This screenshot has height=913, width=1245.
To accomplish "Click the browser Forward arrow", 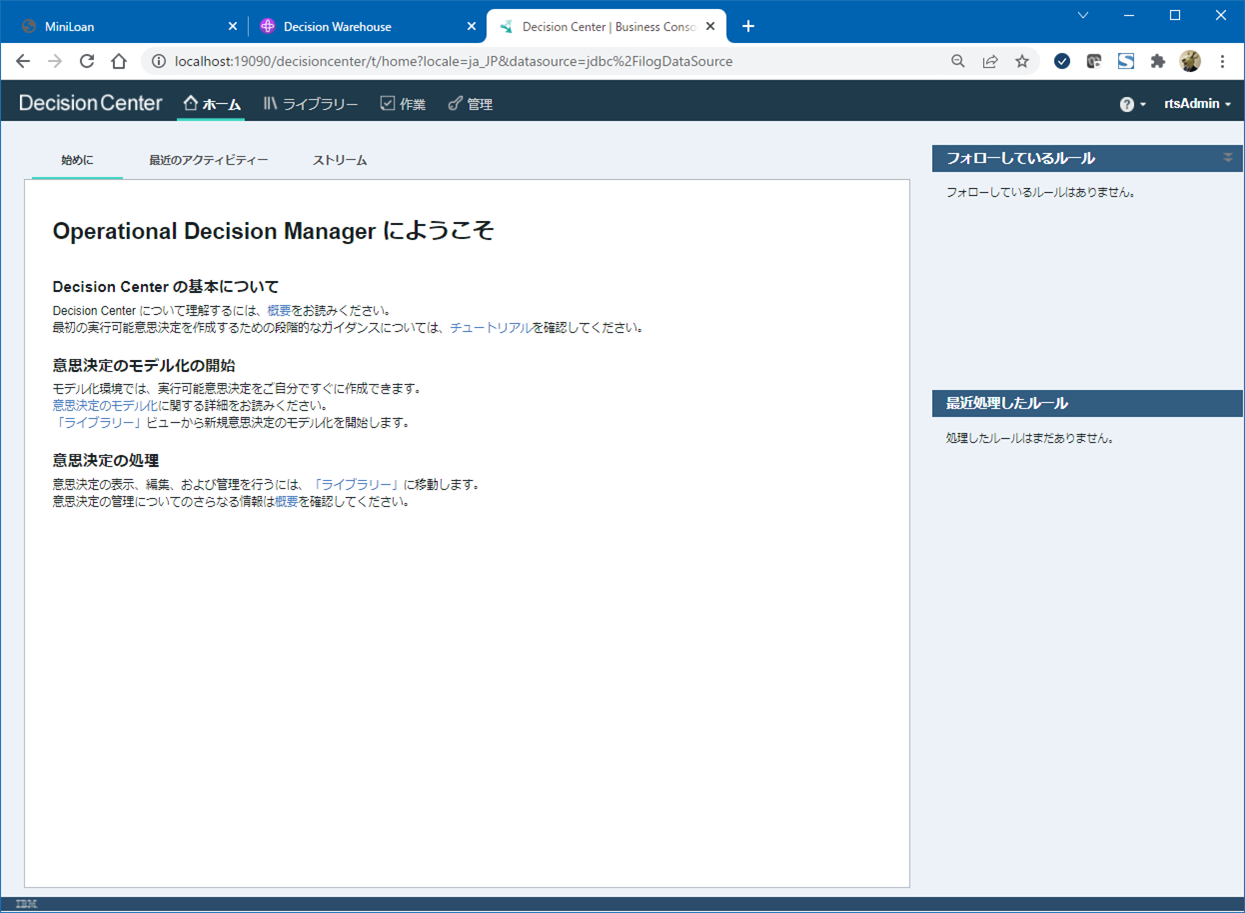I will [x=55, y=61].
